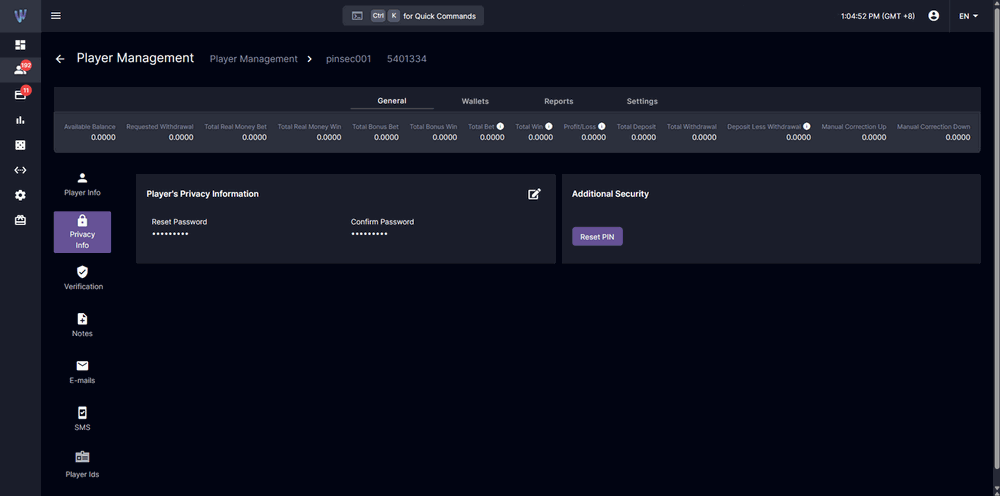Open the dashboard sidebar icon
Screen dimensions: 1000x496
click(x=20, y=45)
